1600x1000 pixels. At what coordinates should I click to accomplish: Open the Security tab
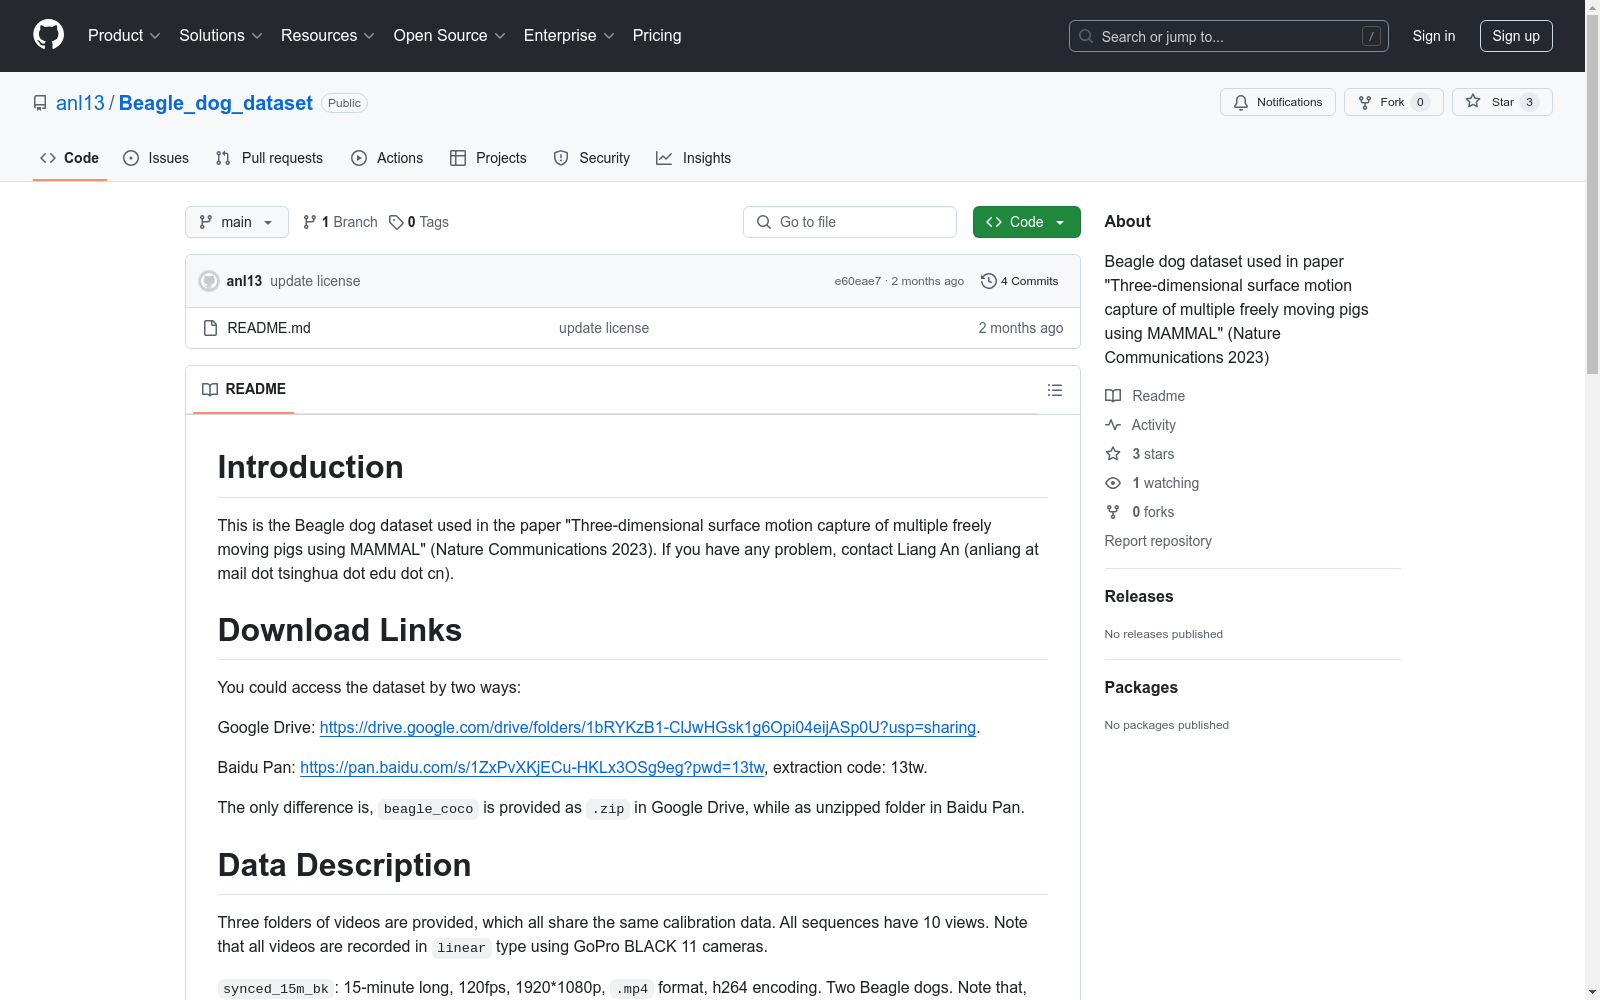(592, 158)
